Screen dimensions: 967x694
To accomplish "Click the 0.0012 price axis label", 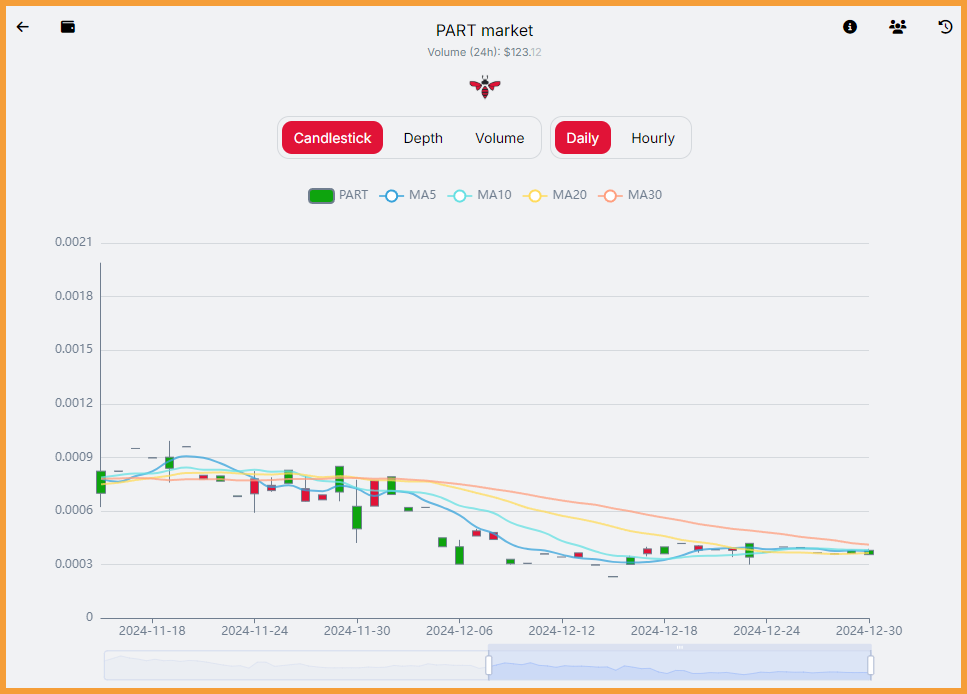I will point(73,403).
